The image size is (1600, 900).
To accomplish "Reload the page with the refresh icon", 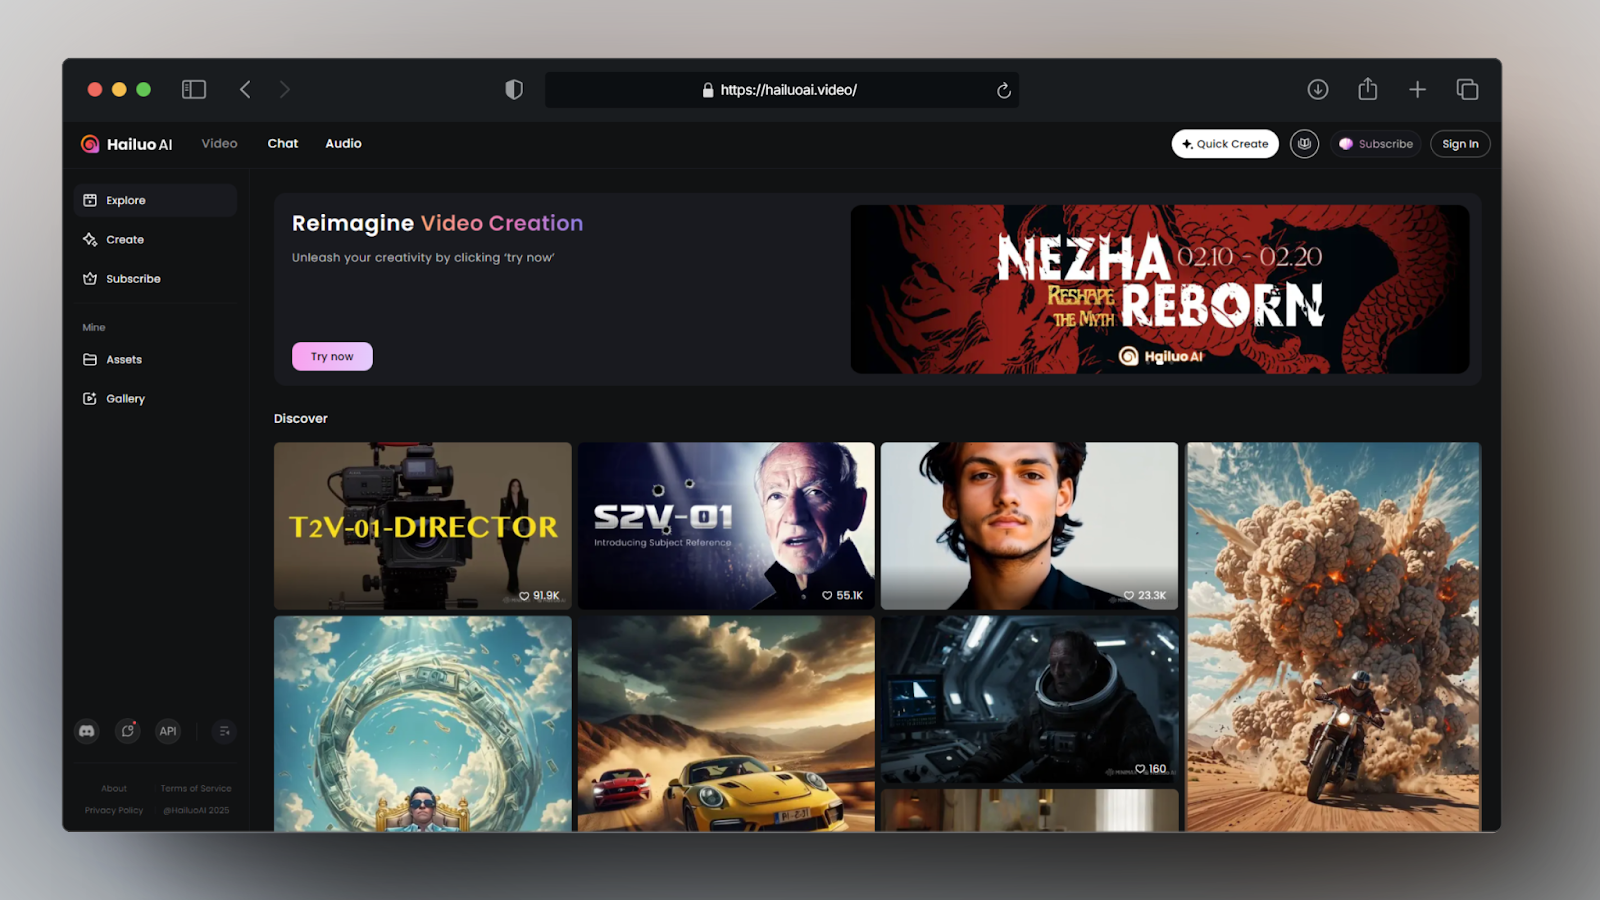I will coord(1004,91).
